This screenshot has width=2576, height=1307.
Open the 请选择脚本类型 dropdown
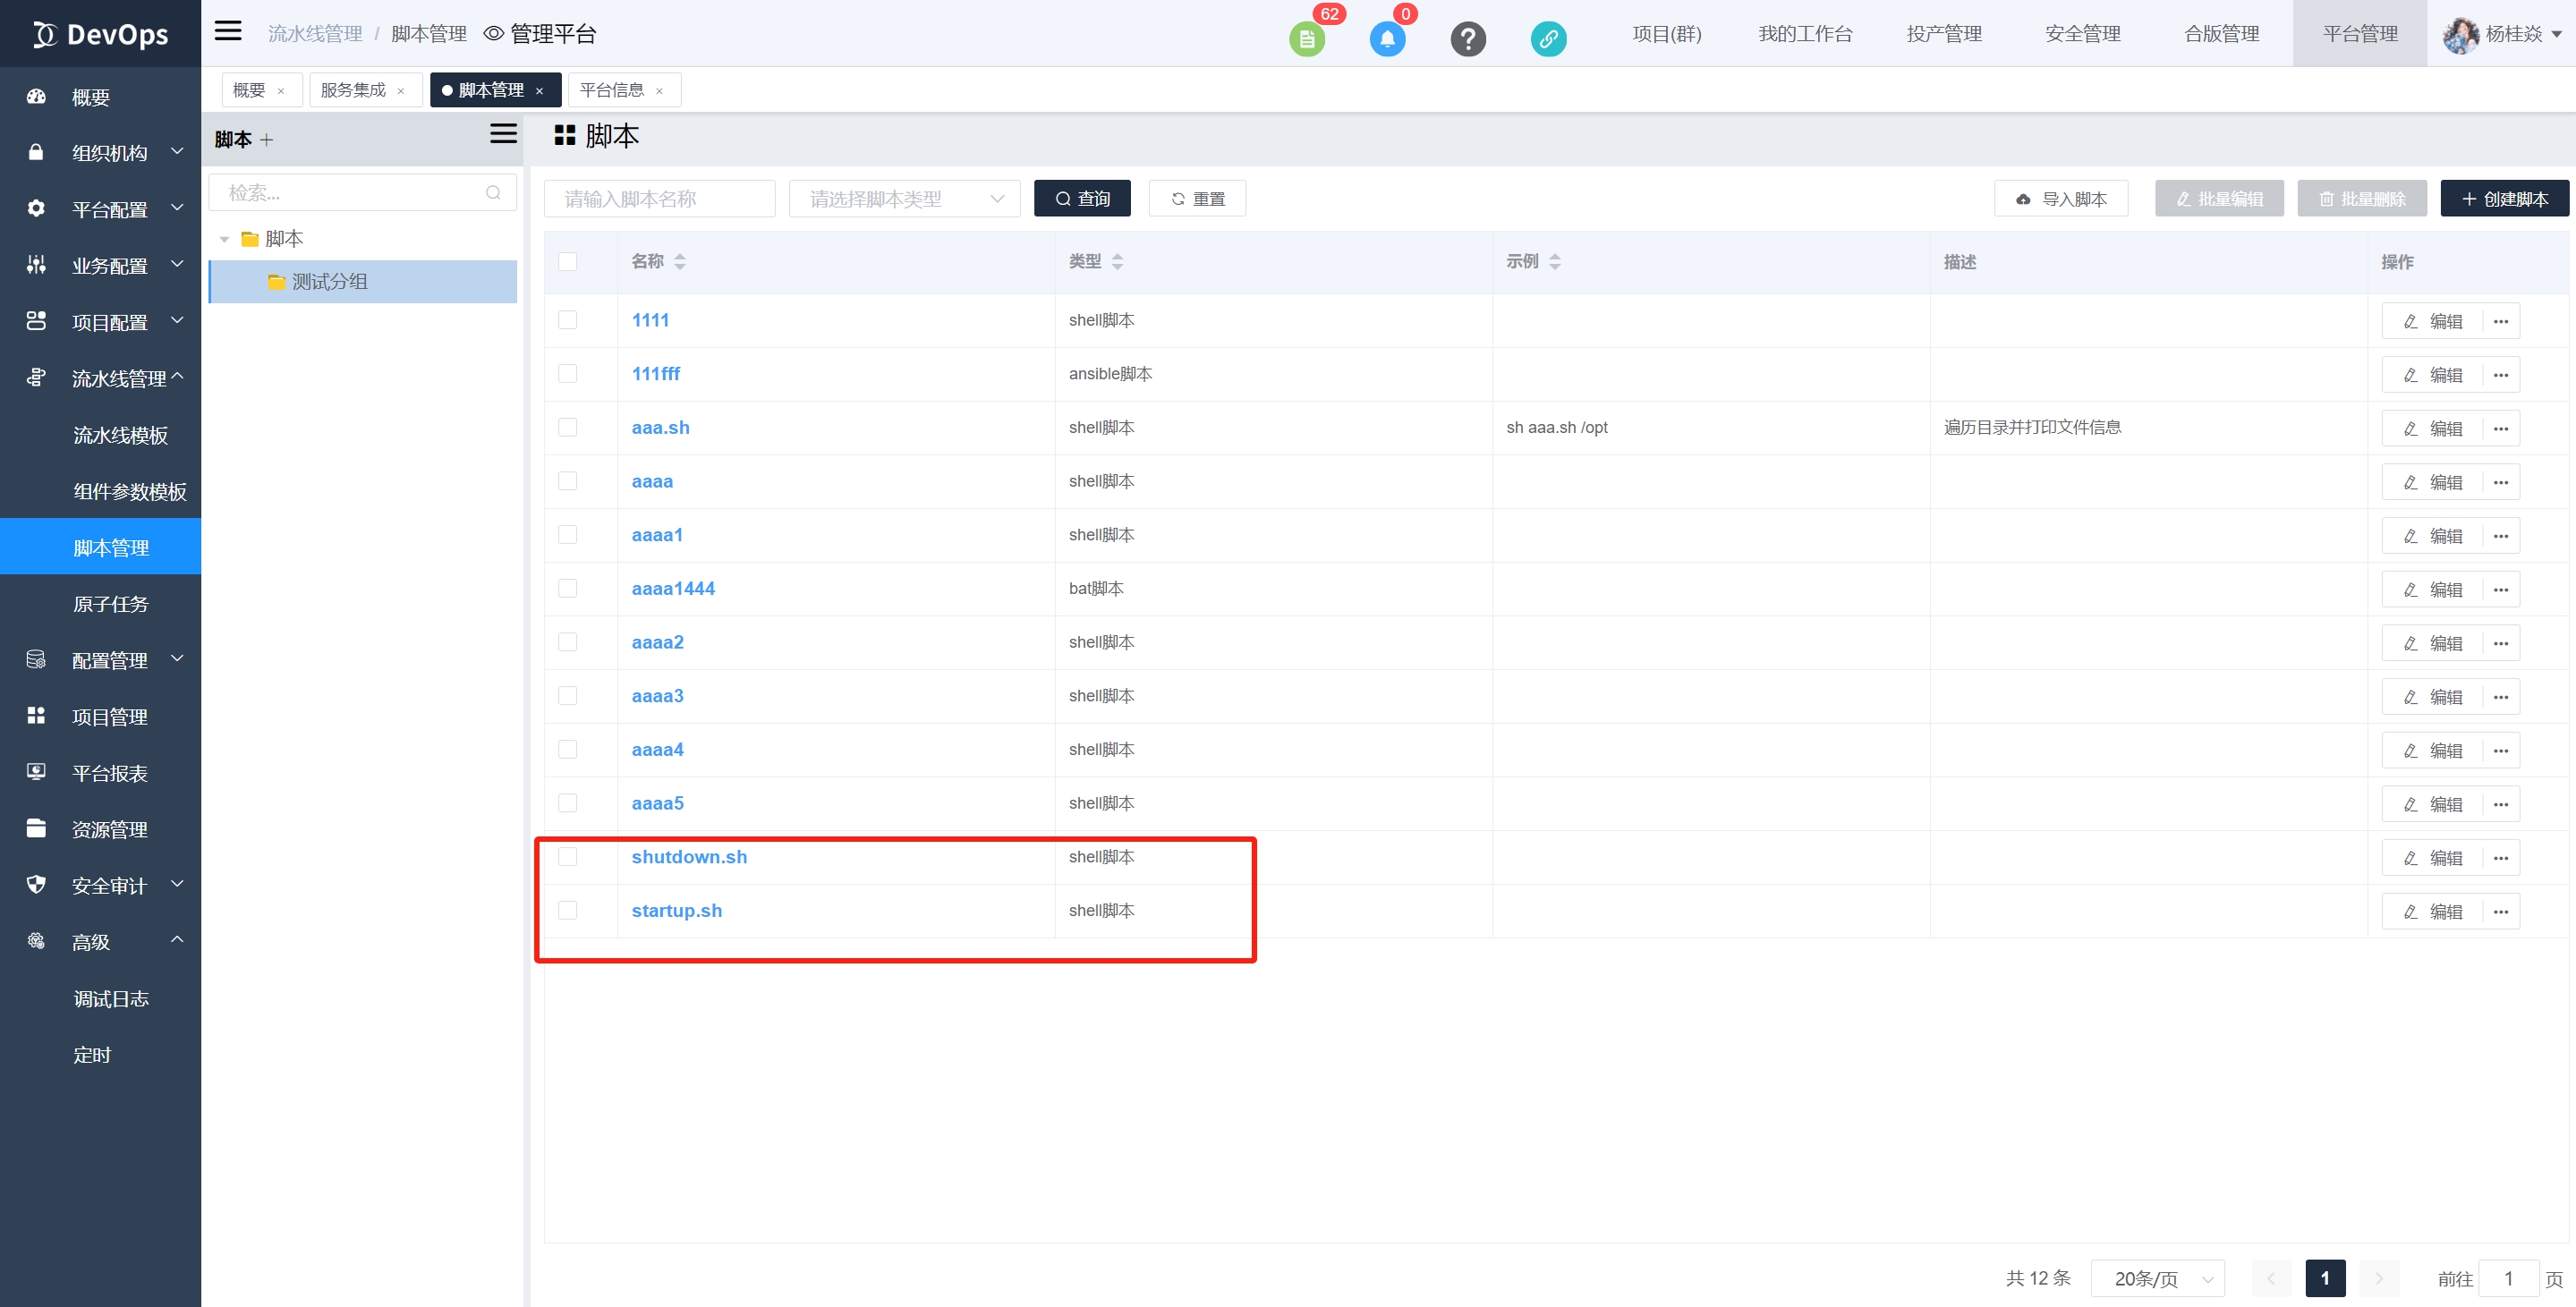point(904,199)
